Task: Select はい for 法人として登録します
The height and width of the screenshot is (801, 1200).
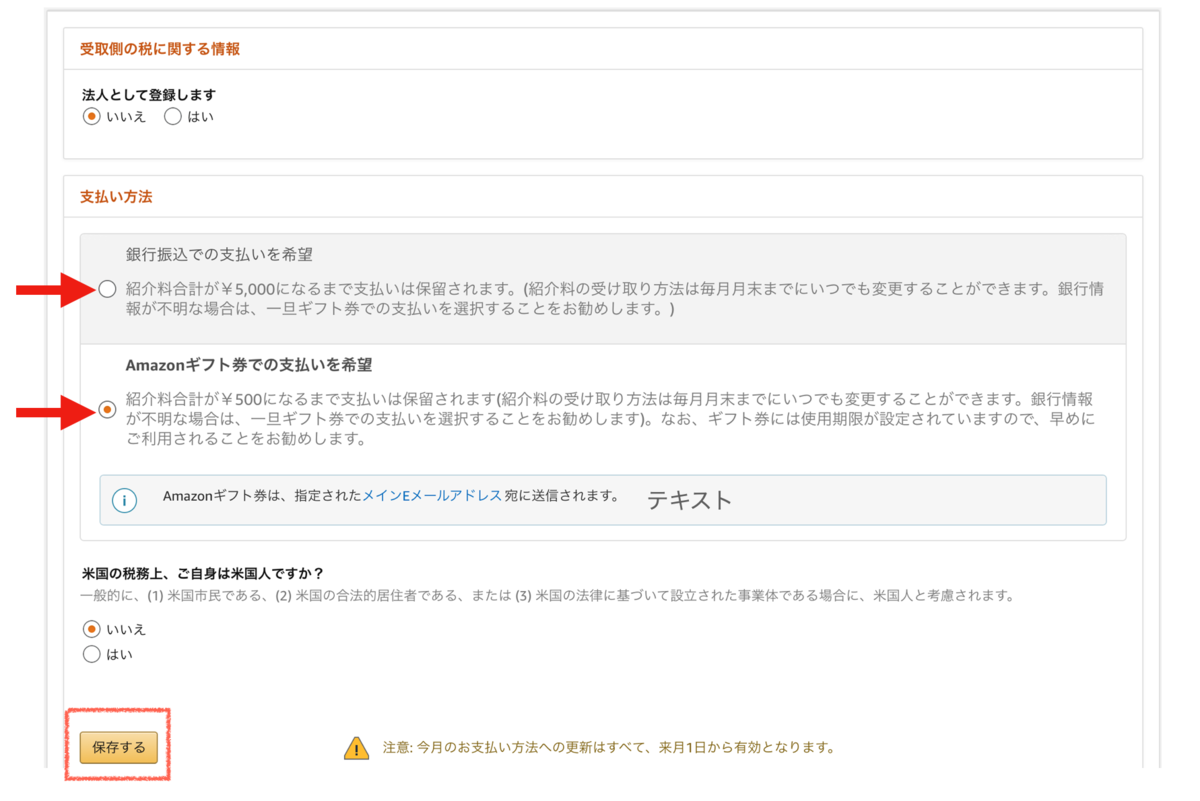Action: coord(173,117)
